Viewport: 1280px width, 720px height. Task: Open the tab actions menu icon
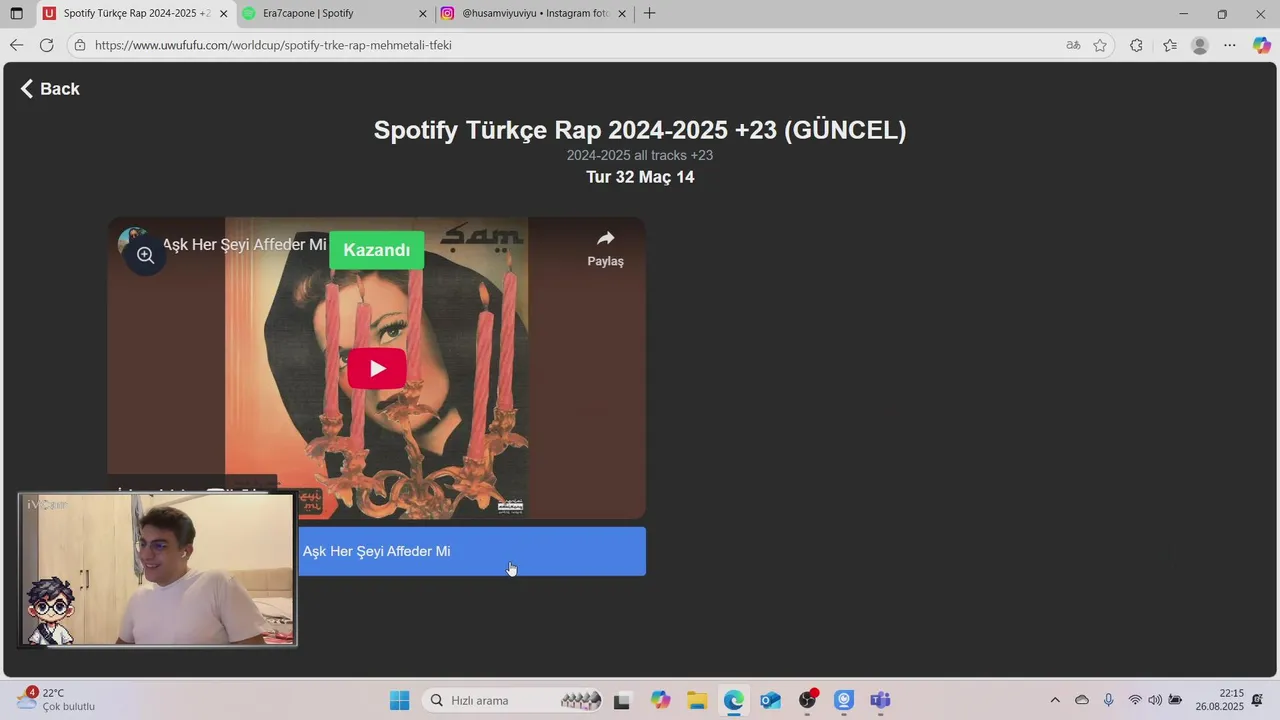tap(16, 14)
